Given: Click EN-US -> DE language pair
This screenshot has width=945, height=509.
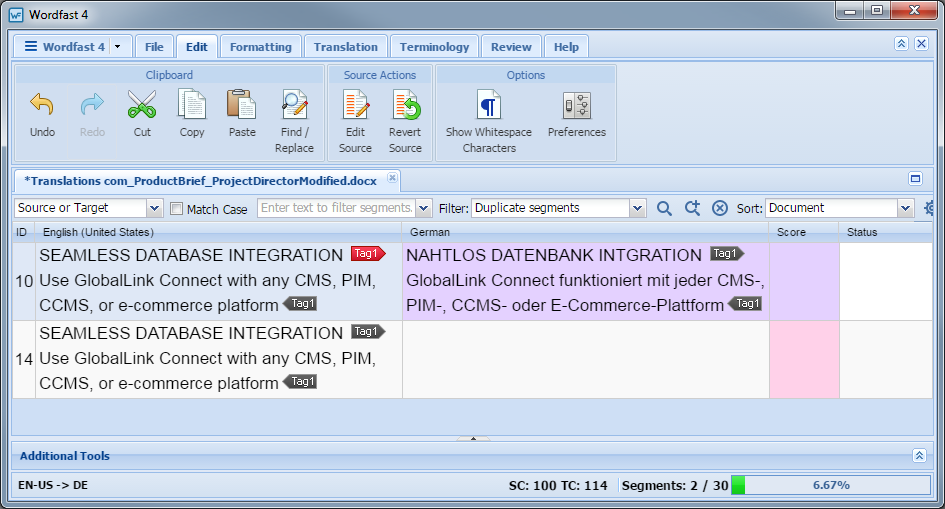Looking at the screenshot, I should (x=53, y=485).
